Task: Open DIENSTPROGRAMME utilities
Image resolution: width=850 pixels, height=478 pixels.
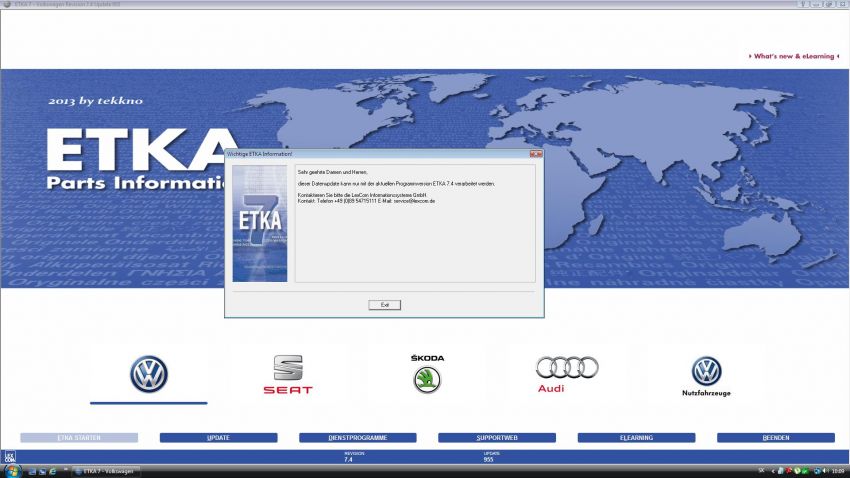Action: (358, 437)
